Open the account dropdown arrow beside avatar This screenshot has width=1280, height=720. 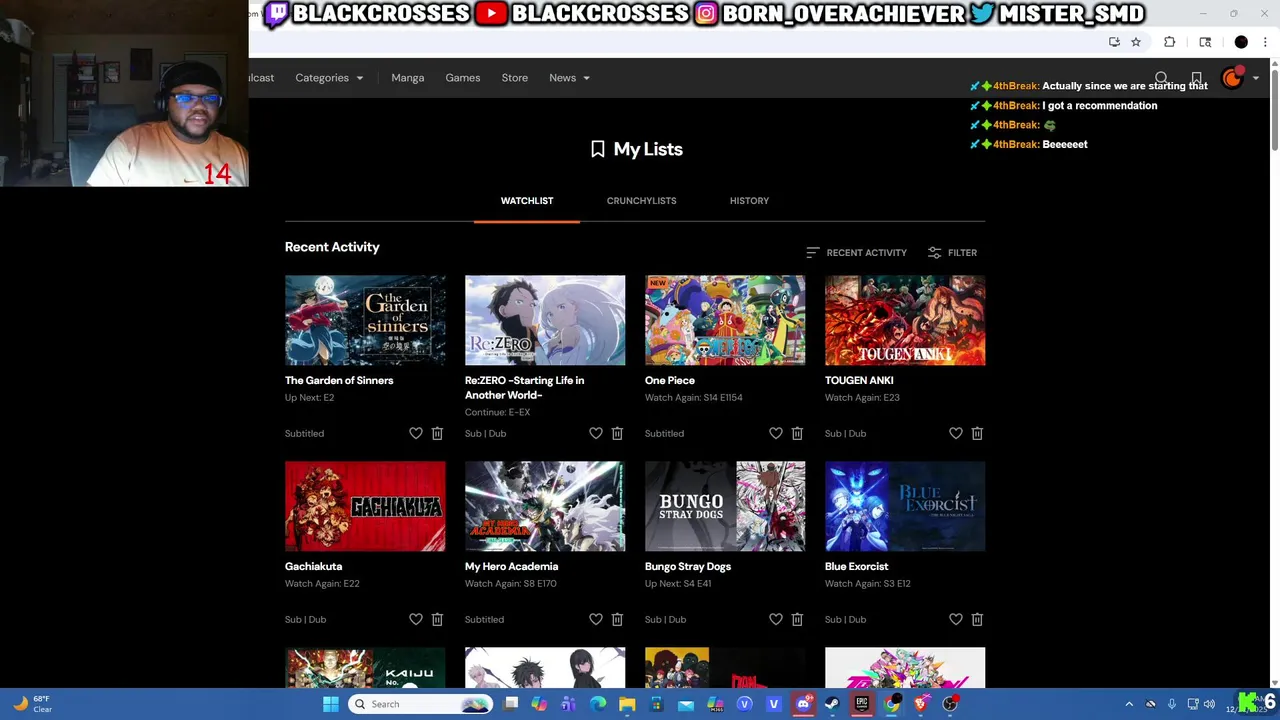(1256, 78)
